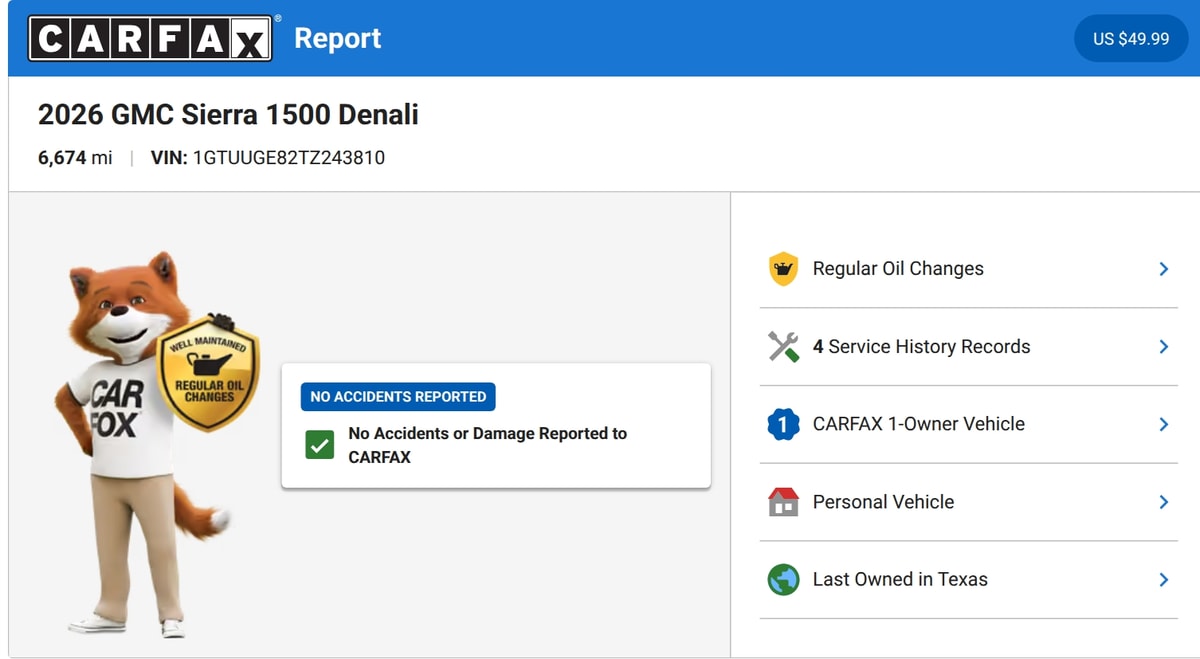Viewport: 1200px width, 659px height.
Task: Expand the Regular Oil Changes chevron
Action: pos(1163,269)
